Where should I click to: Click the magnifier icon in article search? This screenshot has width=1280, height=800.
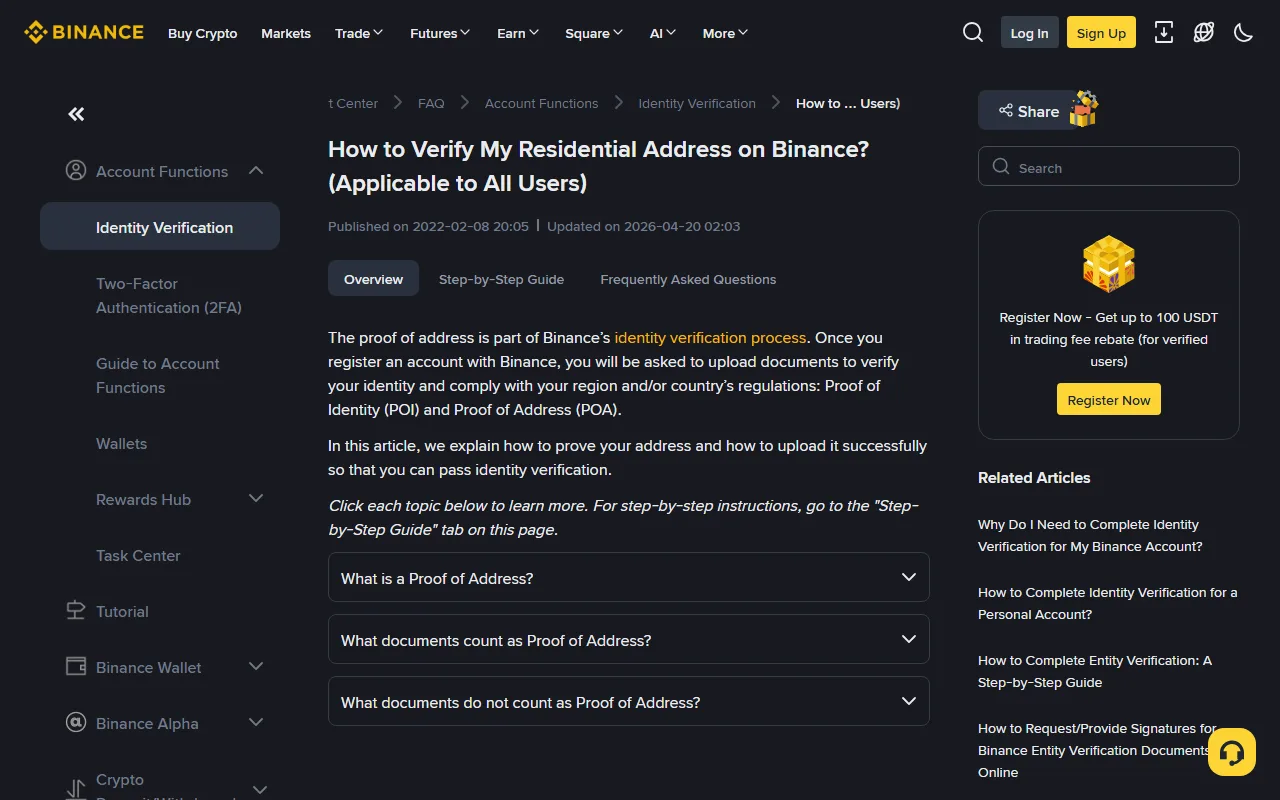(x=1001, y=167)
